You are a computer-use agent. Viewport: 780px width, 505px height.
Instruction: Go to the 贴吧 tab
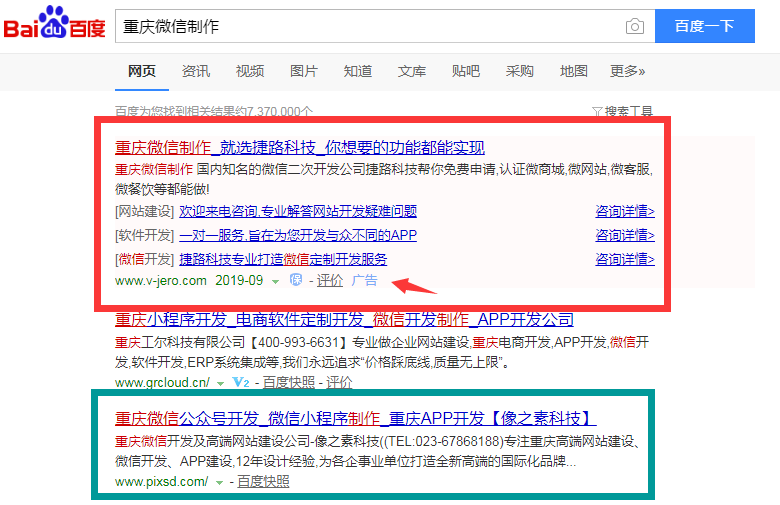pos(466,71)
